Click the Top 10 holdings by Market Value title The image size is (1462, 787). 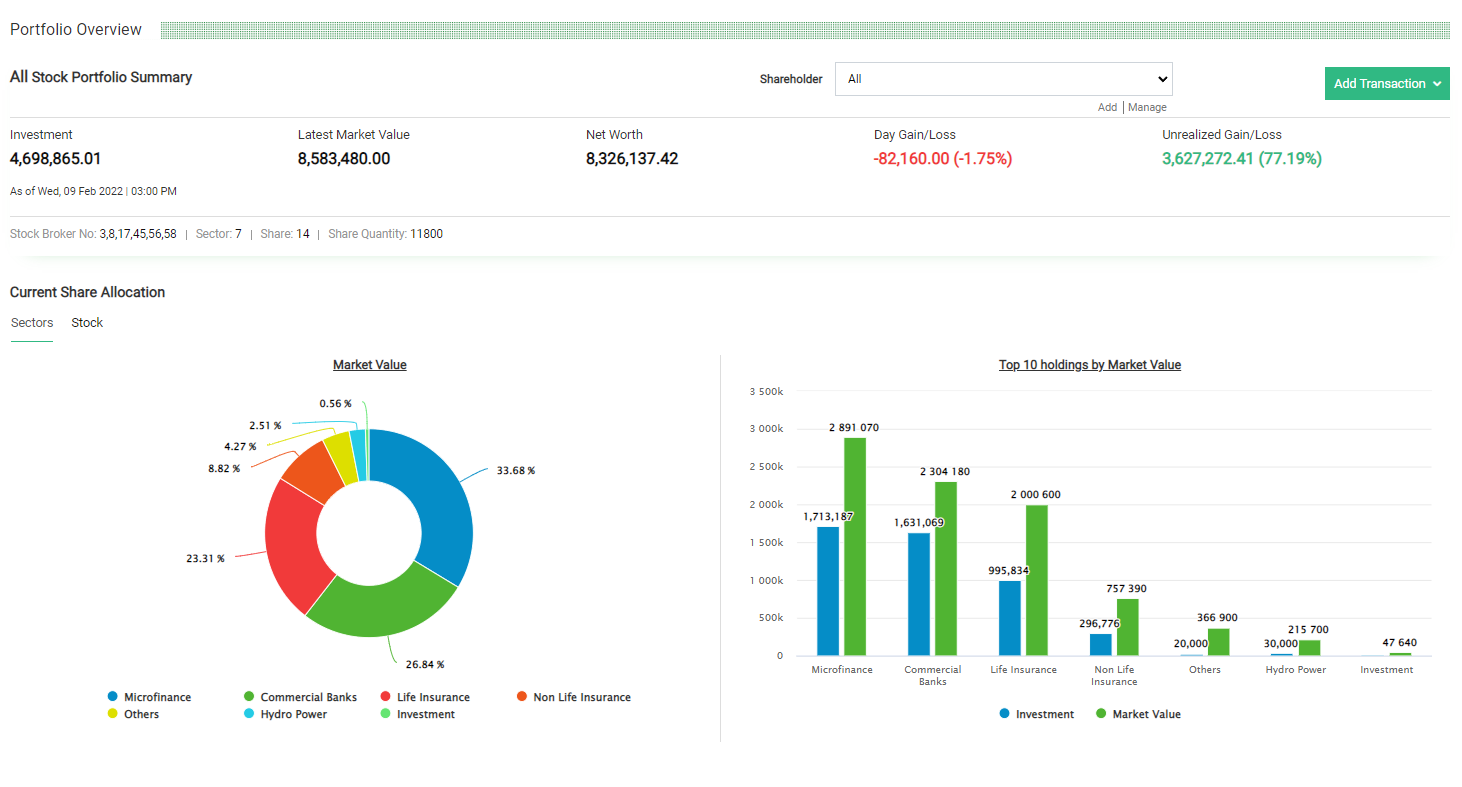pyautogui.click(x=1090, y=364)
